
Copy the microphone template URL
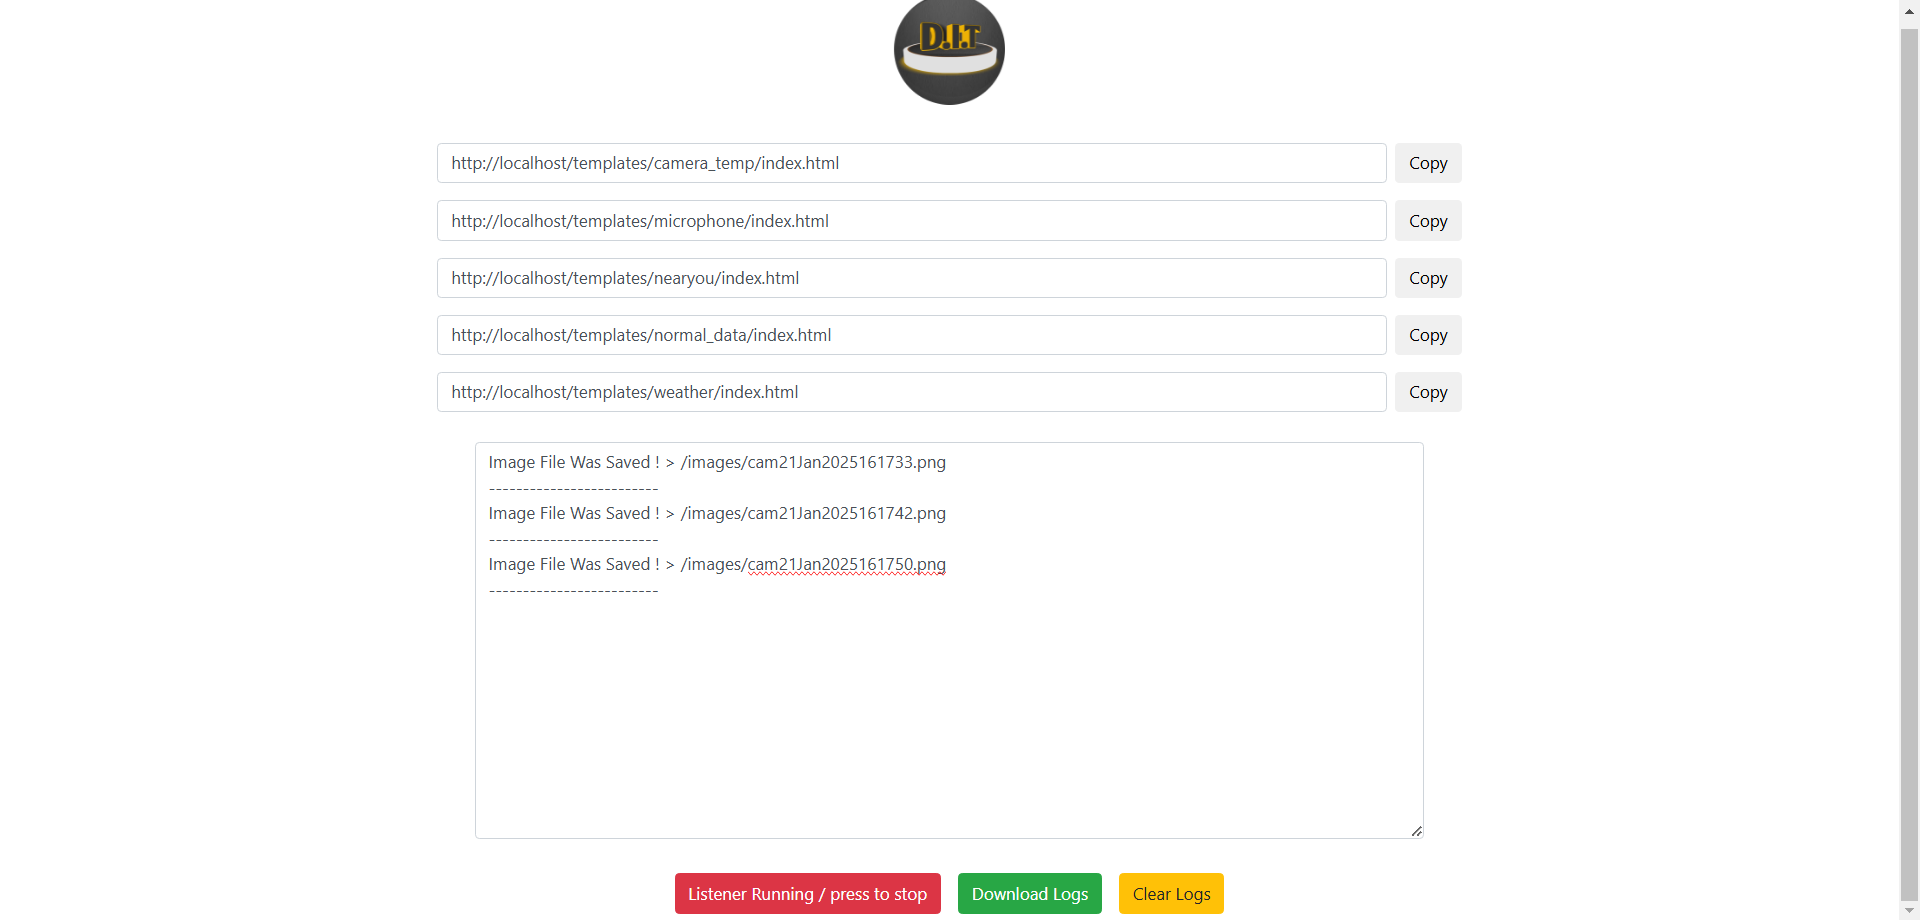(1427, 221)
